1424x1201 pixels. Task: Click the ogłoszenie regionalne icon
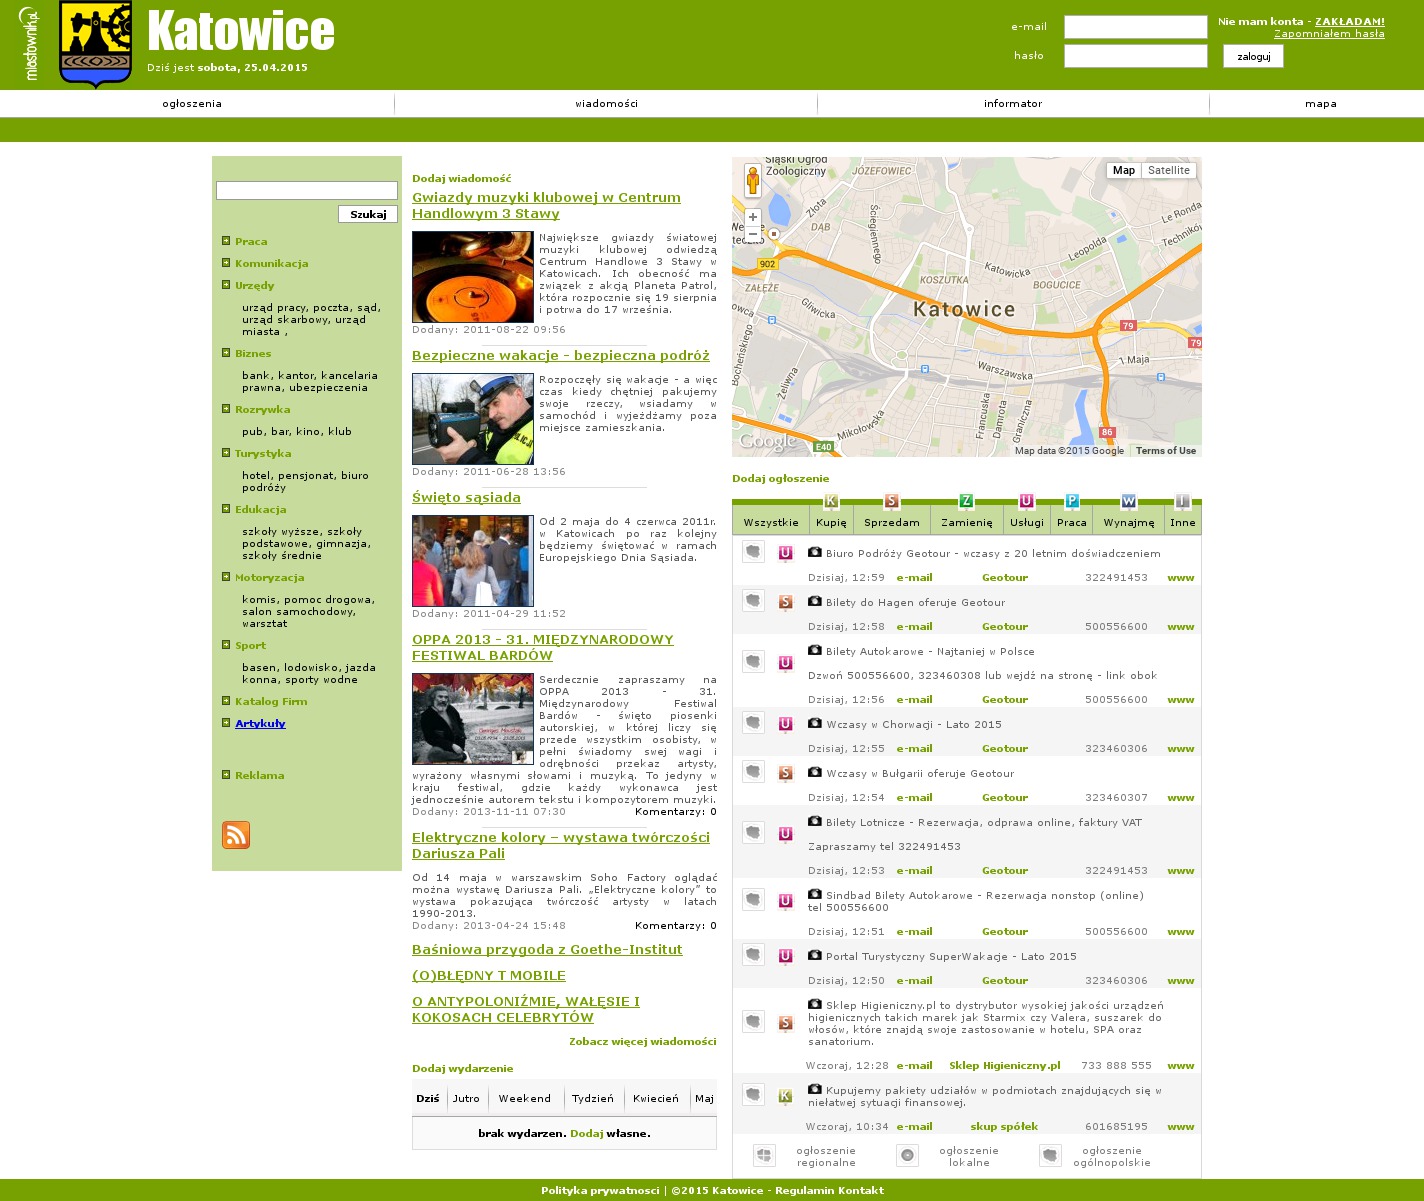click(x=764, y=1156)
